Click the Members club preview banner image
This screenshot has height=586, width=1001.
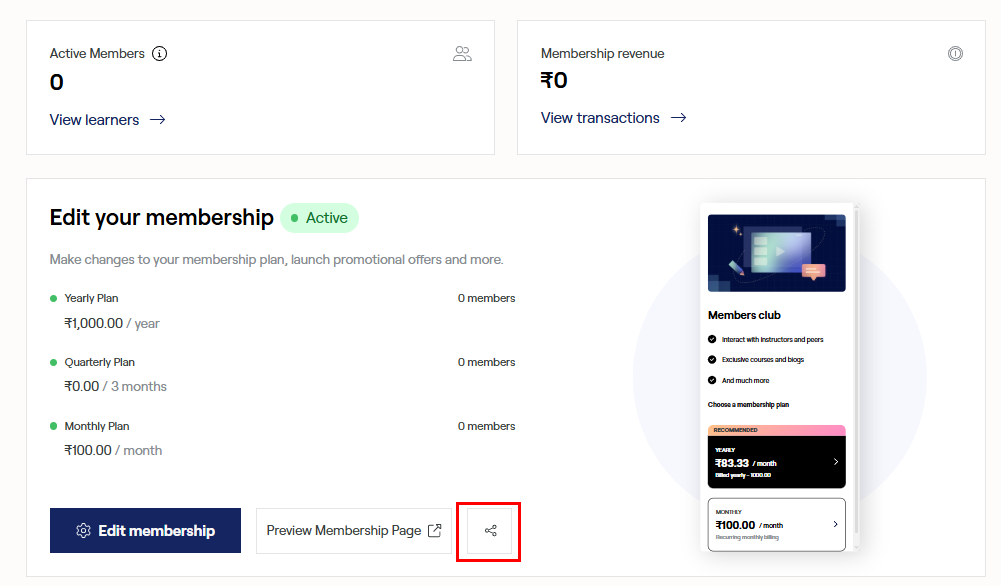776,252
